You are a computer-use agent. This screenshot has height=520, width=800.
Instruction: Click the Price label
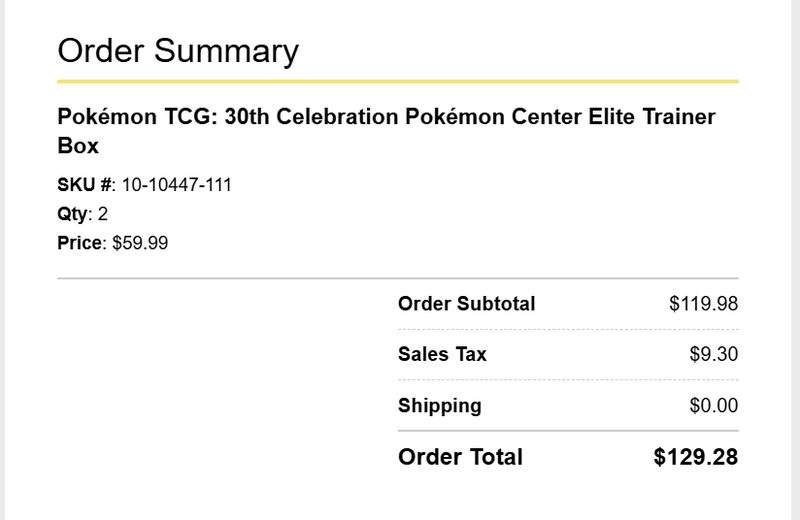point(80,243)
